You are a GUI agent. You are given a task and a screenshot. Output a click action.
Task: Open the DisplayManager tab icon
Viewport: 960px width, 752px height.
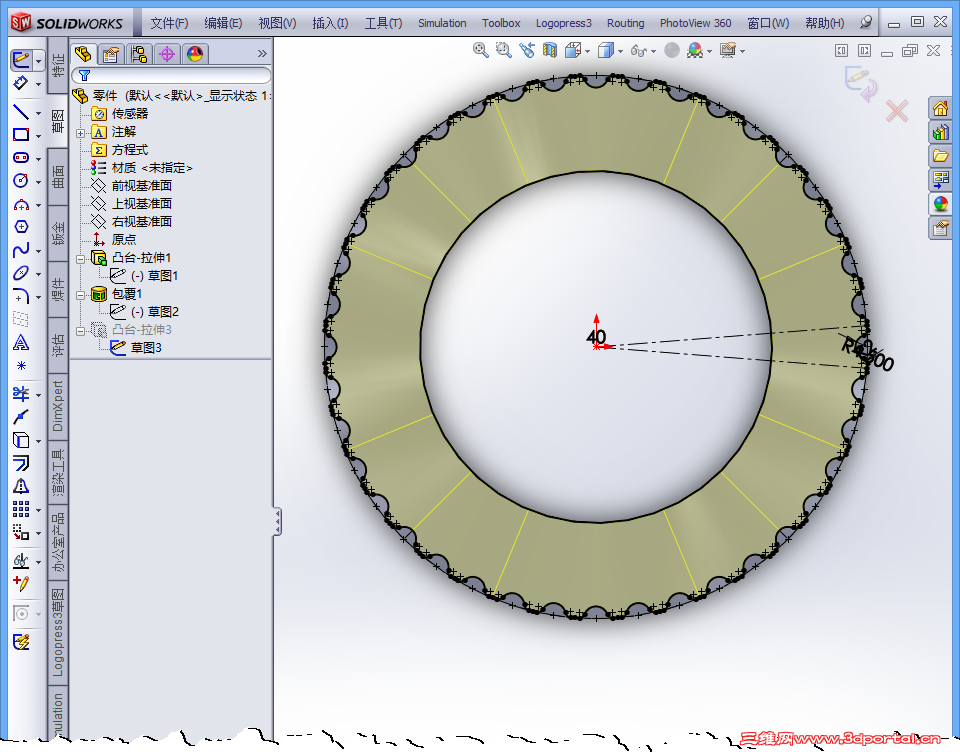coord(195,55)
